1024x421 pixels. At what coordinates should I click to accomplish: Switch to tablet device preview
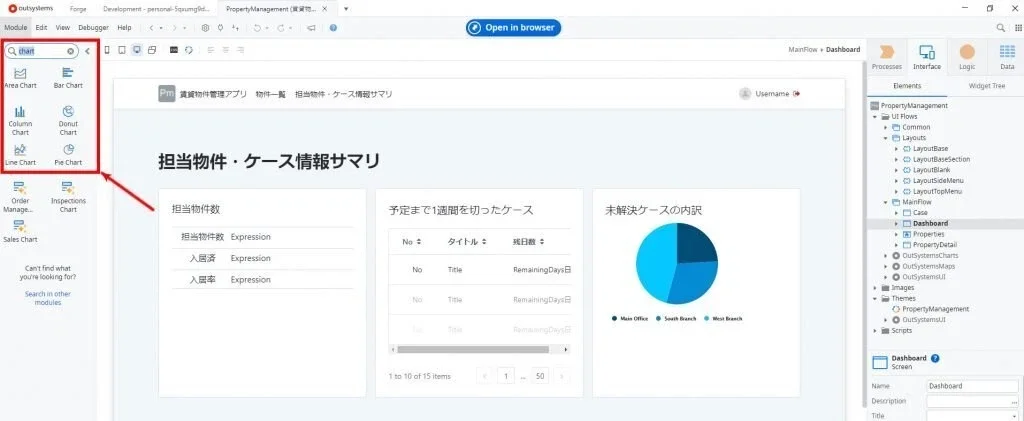[121, 49]
